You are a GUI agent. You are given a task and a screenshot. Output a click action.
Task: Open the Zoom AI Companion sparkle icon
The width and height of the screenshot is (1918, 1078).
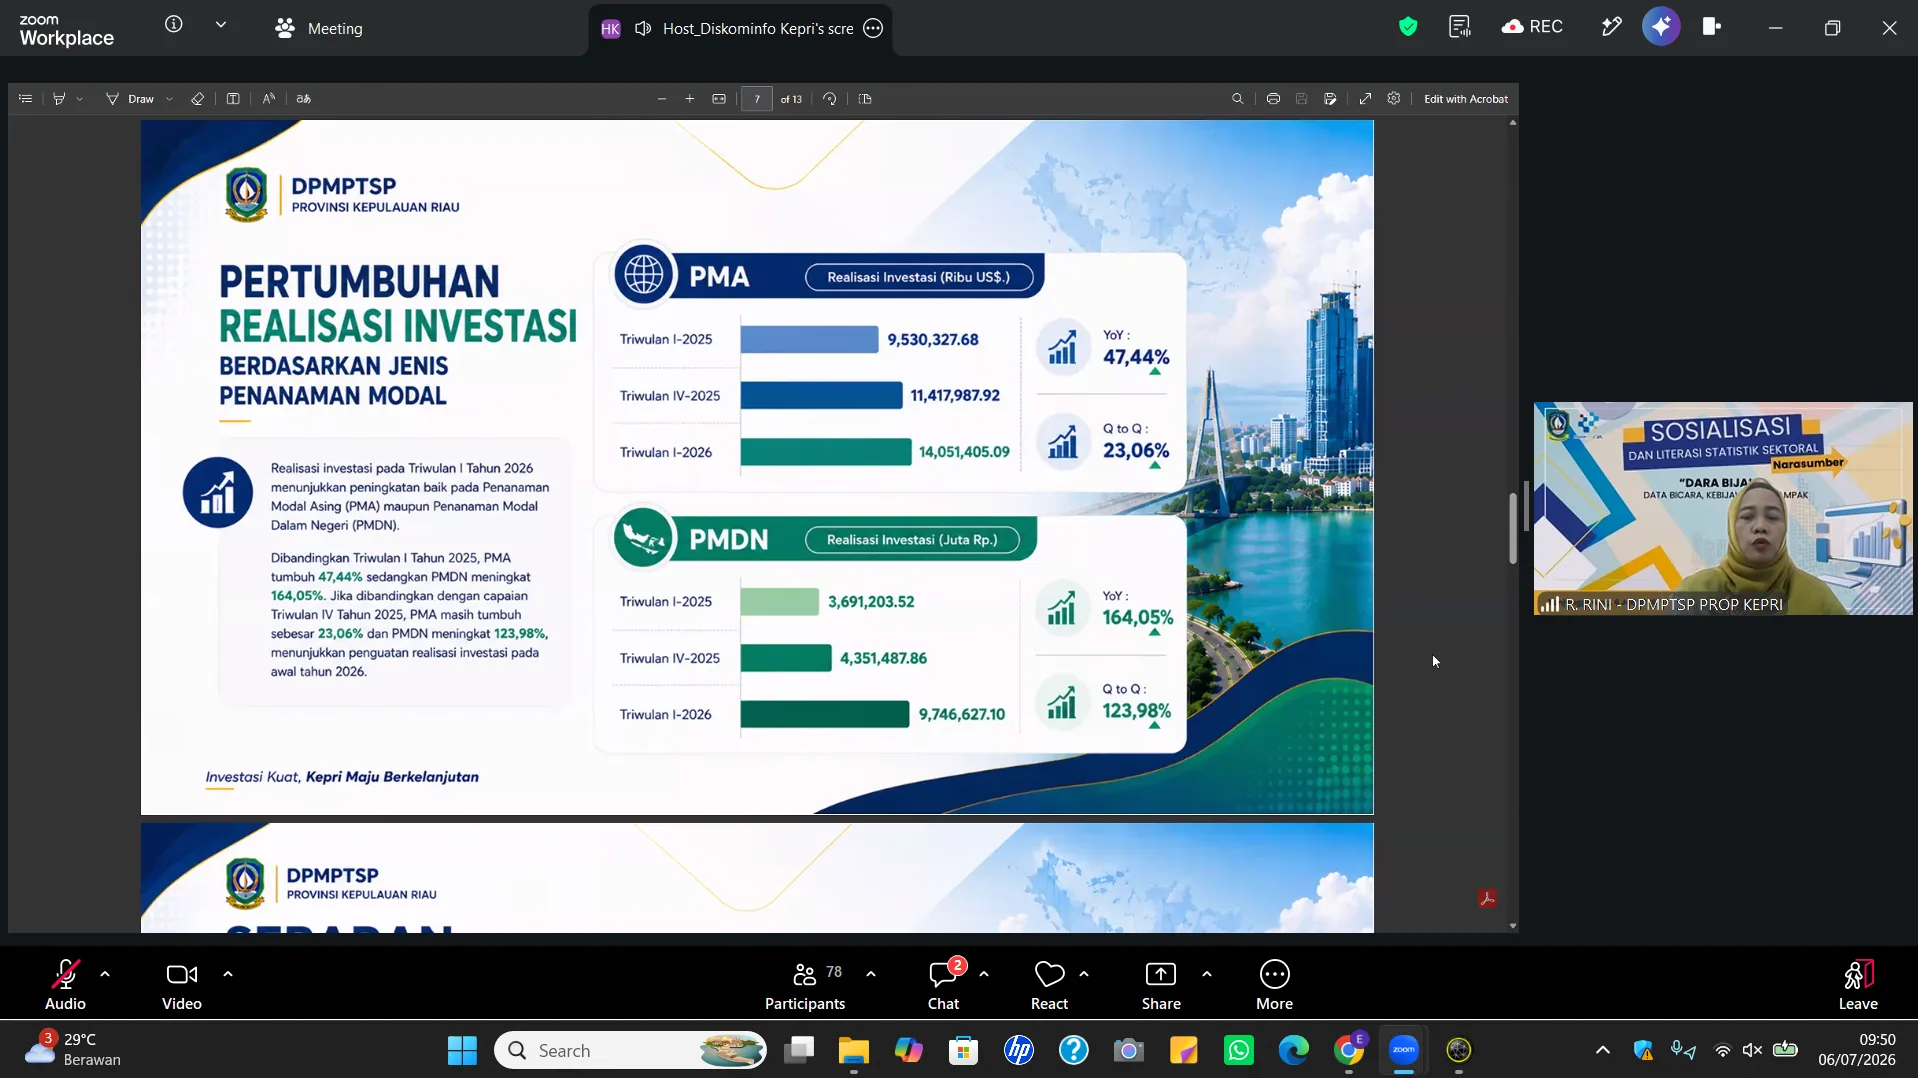pyautogui.click(x=1661, y=27)
